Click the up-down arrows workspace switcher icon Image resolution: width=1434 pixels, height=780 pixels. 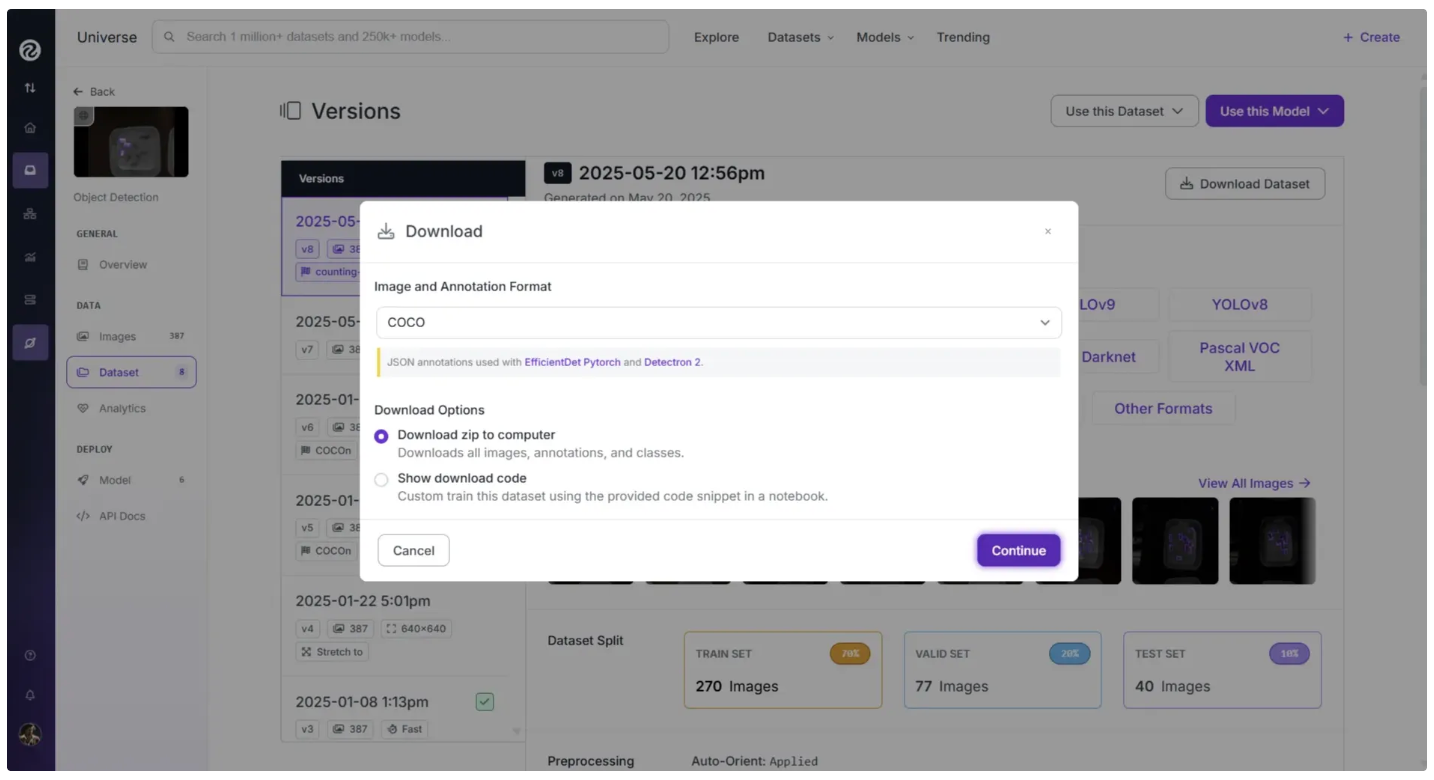click(30, 88)
